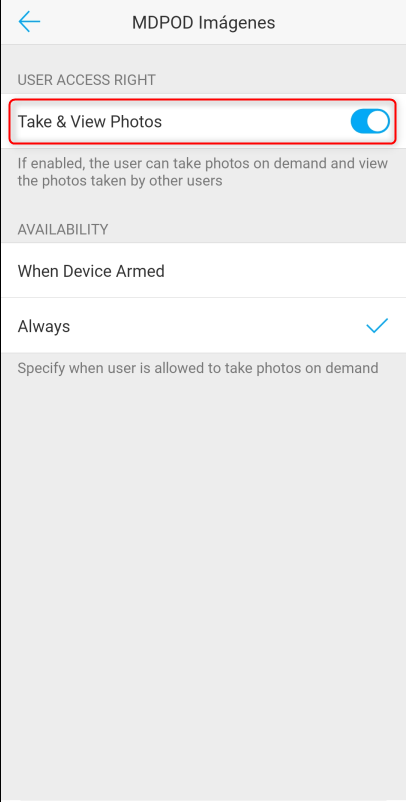Click the MDPOD Imágenes page title
Viewport: 406px width, 802px height.
pyautogui.click(x=204, y=23)
